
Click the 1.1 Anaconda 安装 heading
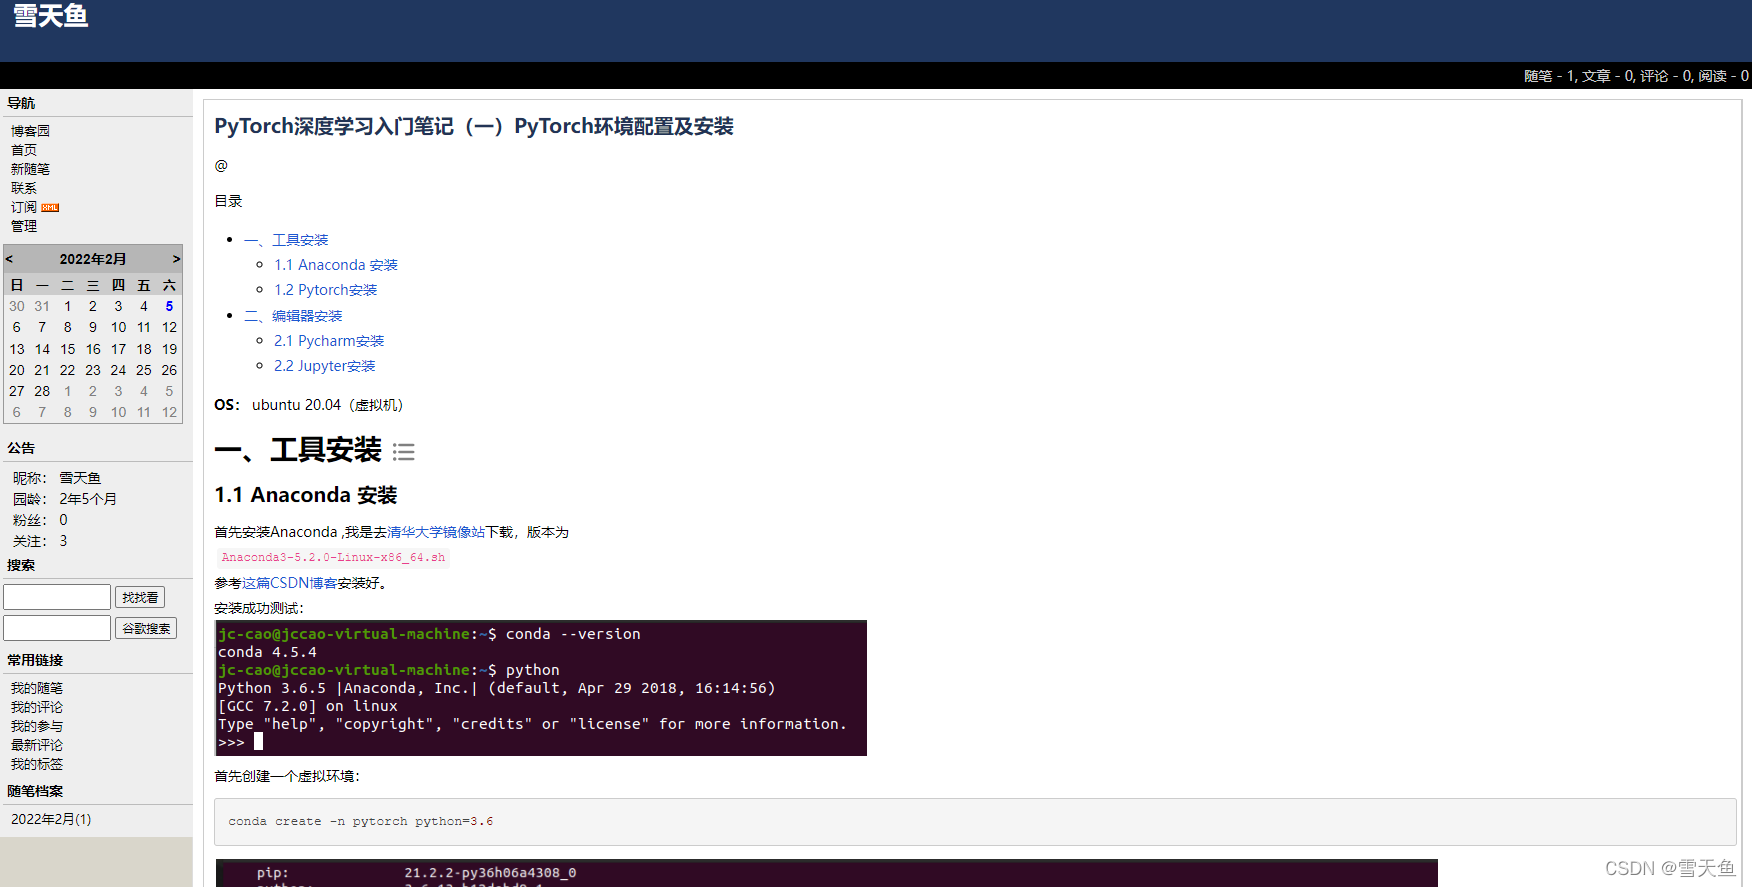pyautogui.click(x=306, y=495)
